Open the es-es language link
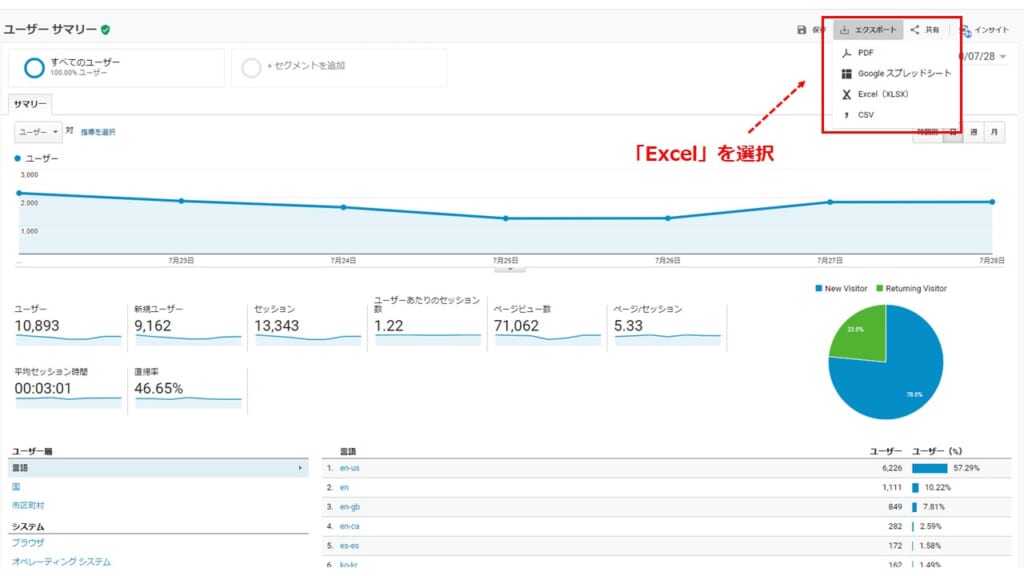The width and height of the screenshot is (1024, 576). [349, 546]
